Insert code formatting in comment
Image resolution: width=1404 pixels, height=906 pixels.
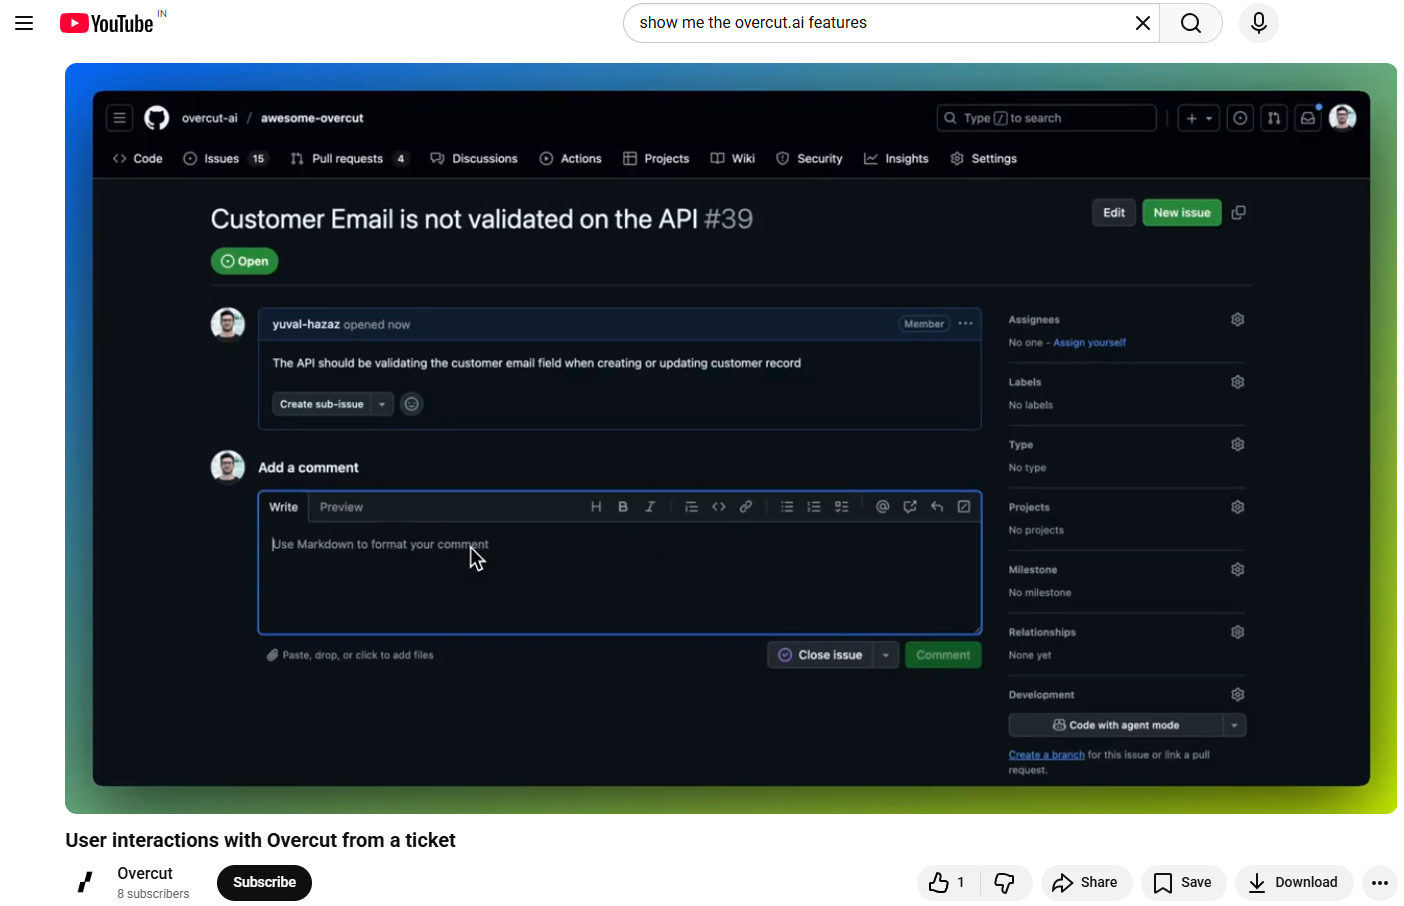click(x=718, y=507)
